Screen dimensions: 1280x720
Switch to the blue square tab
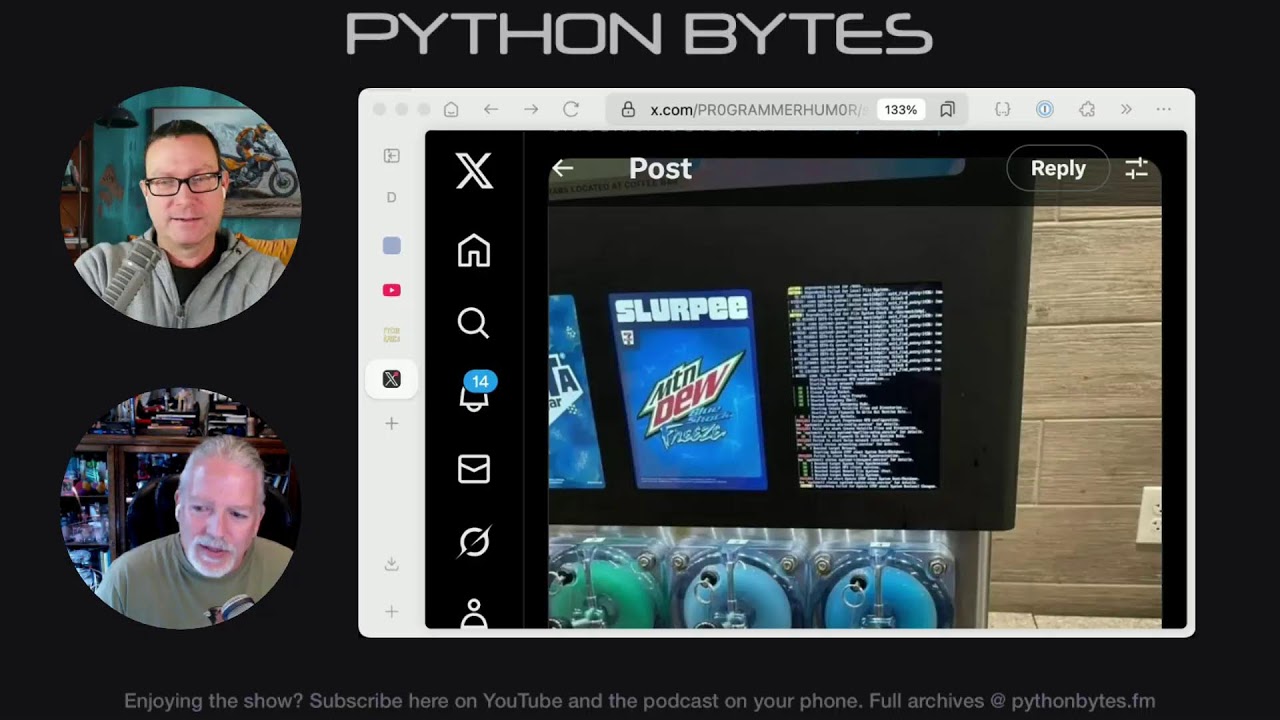pos(392,245)
